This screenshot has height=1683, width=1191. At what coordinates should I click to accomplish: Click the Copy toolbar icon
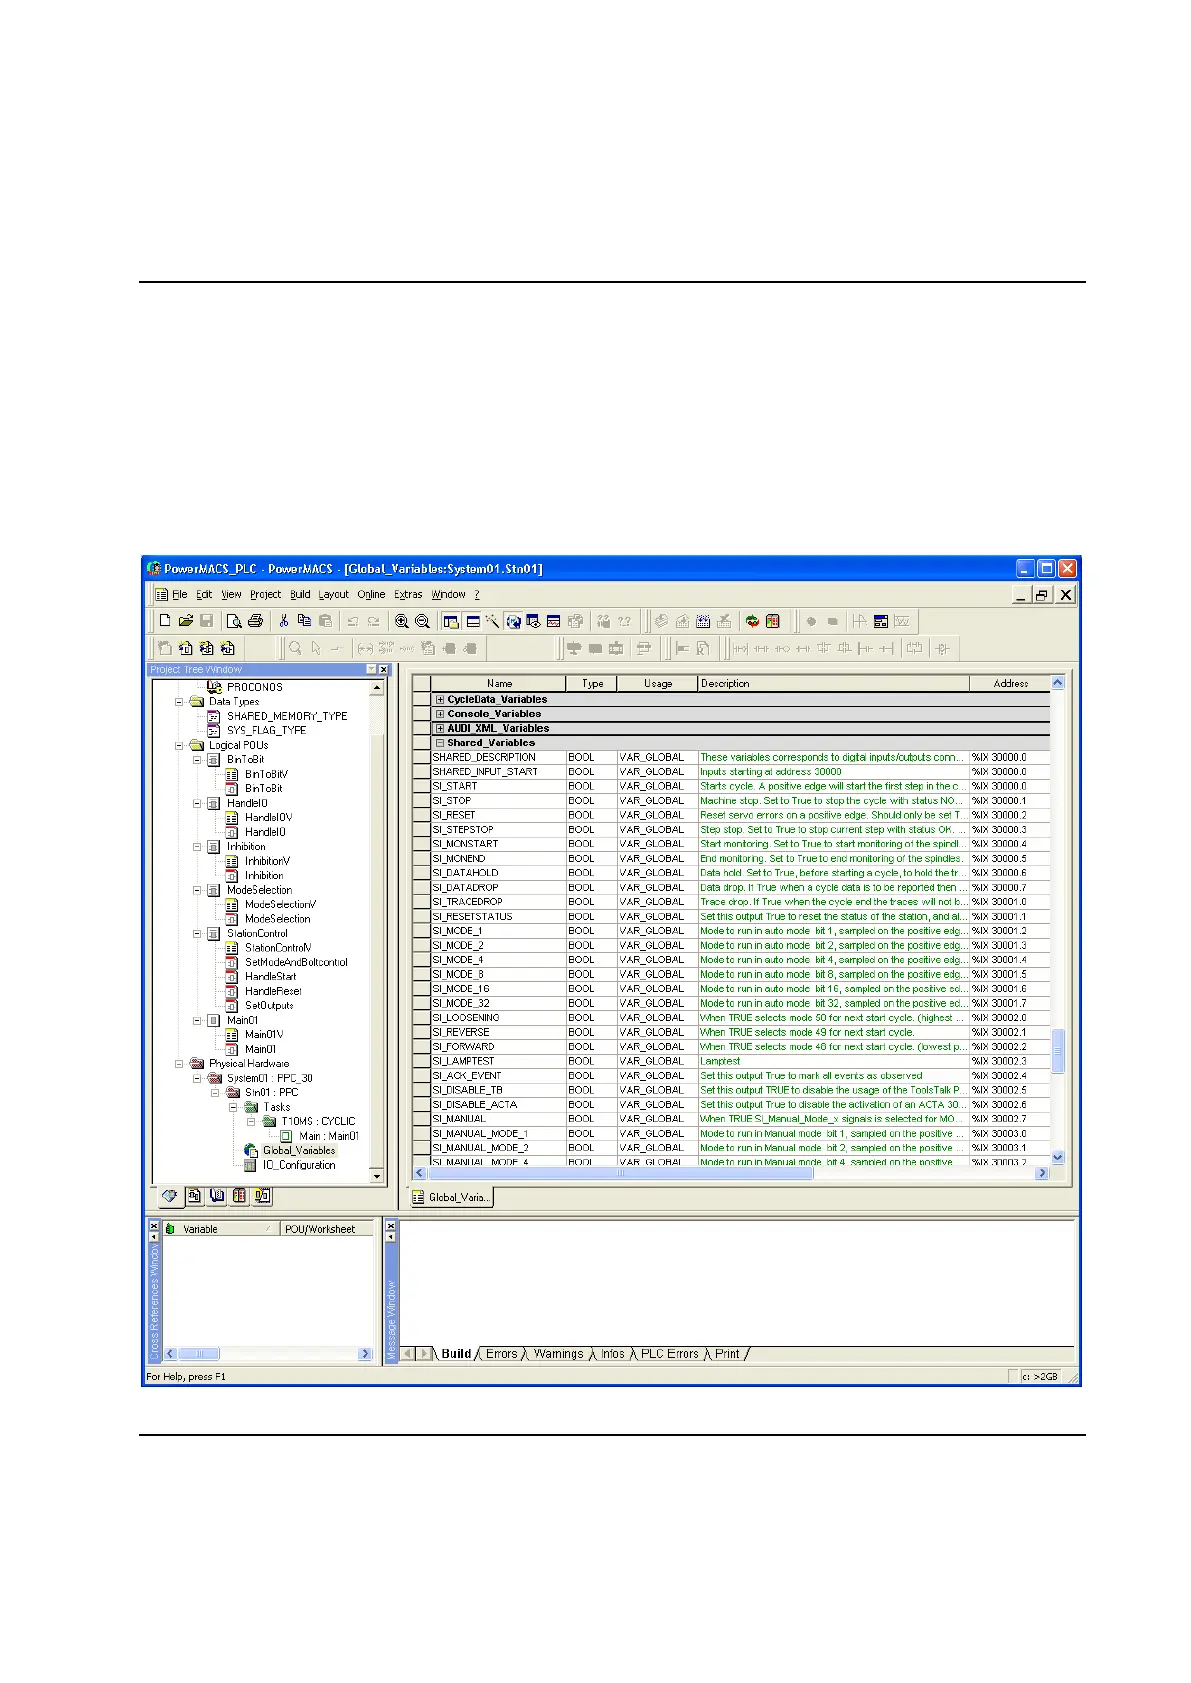tap(305, 621)
